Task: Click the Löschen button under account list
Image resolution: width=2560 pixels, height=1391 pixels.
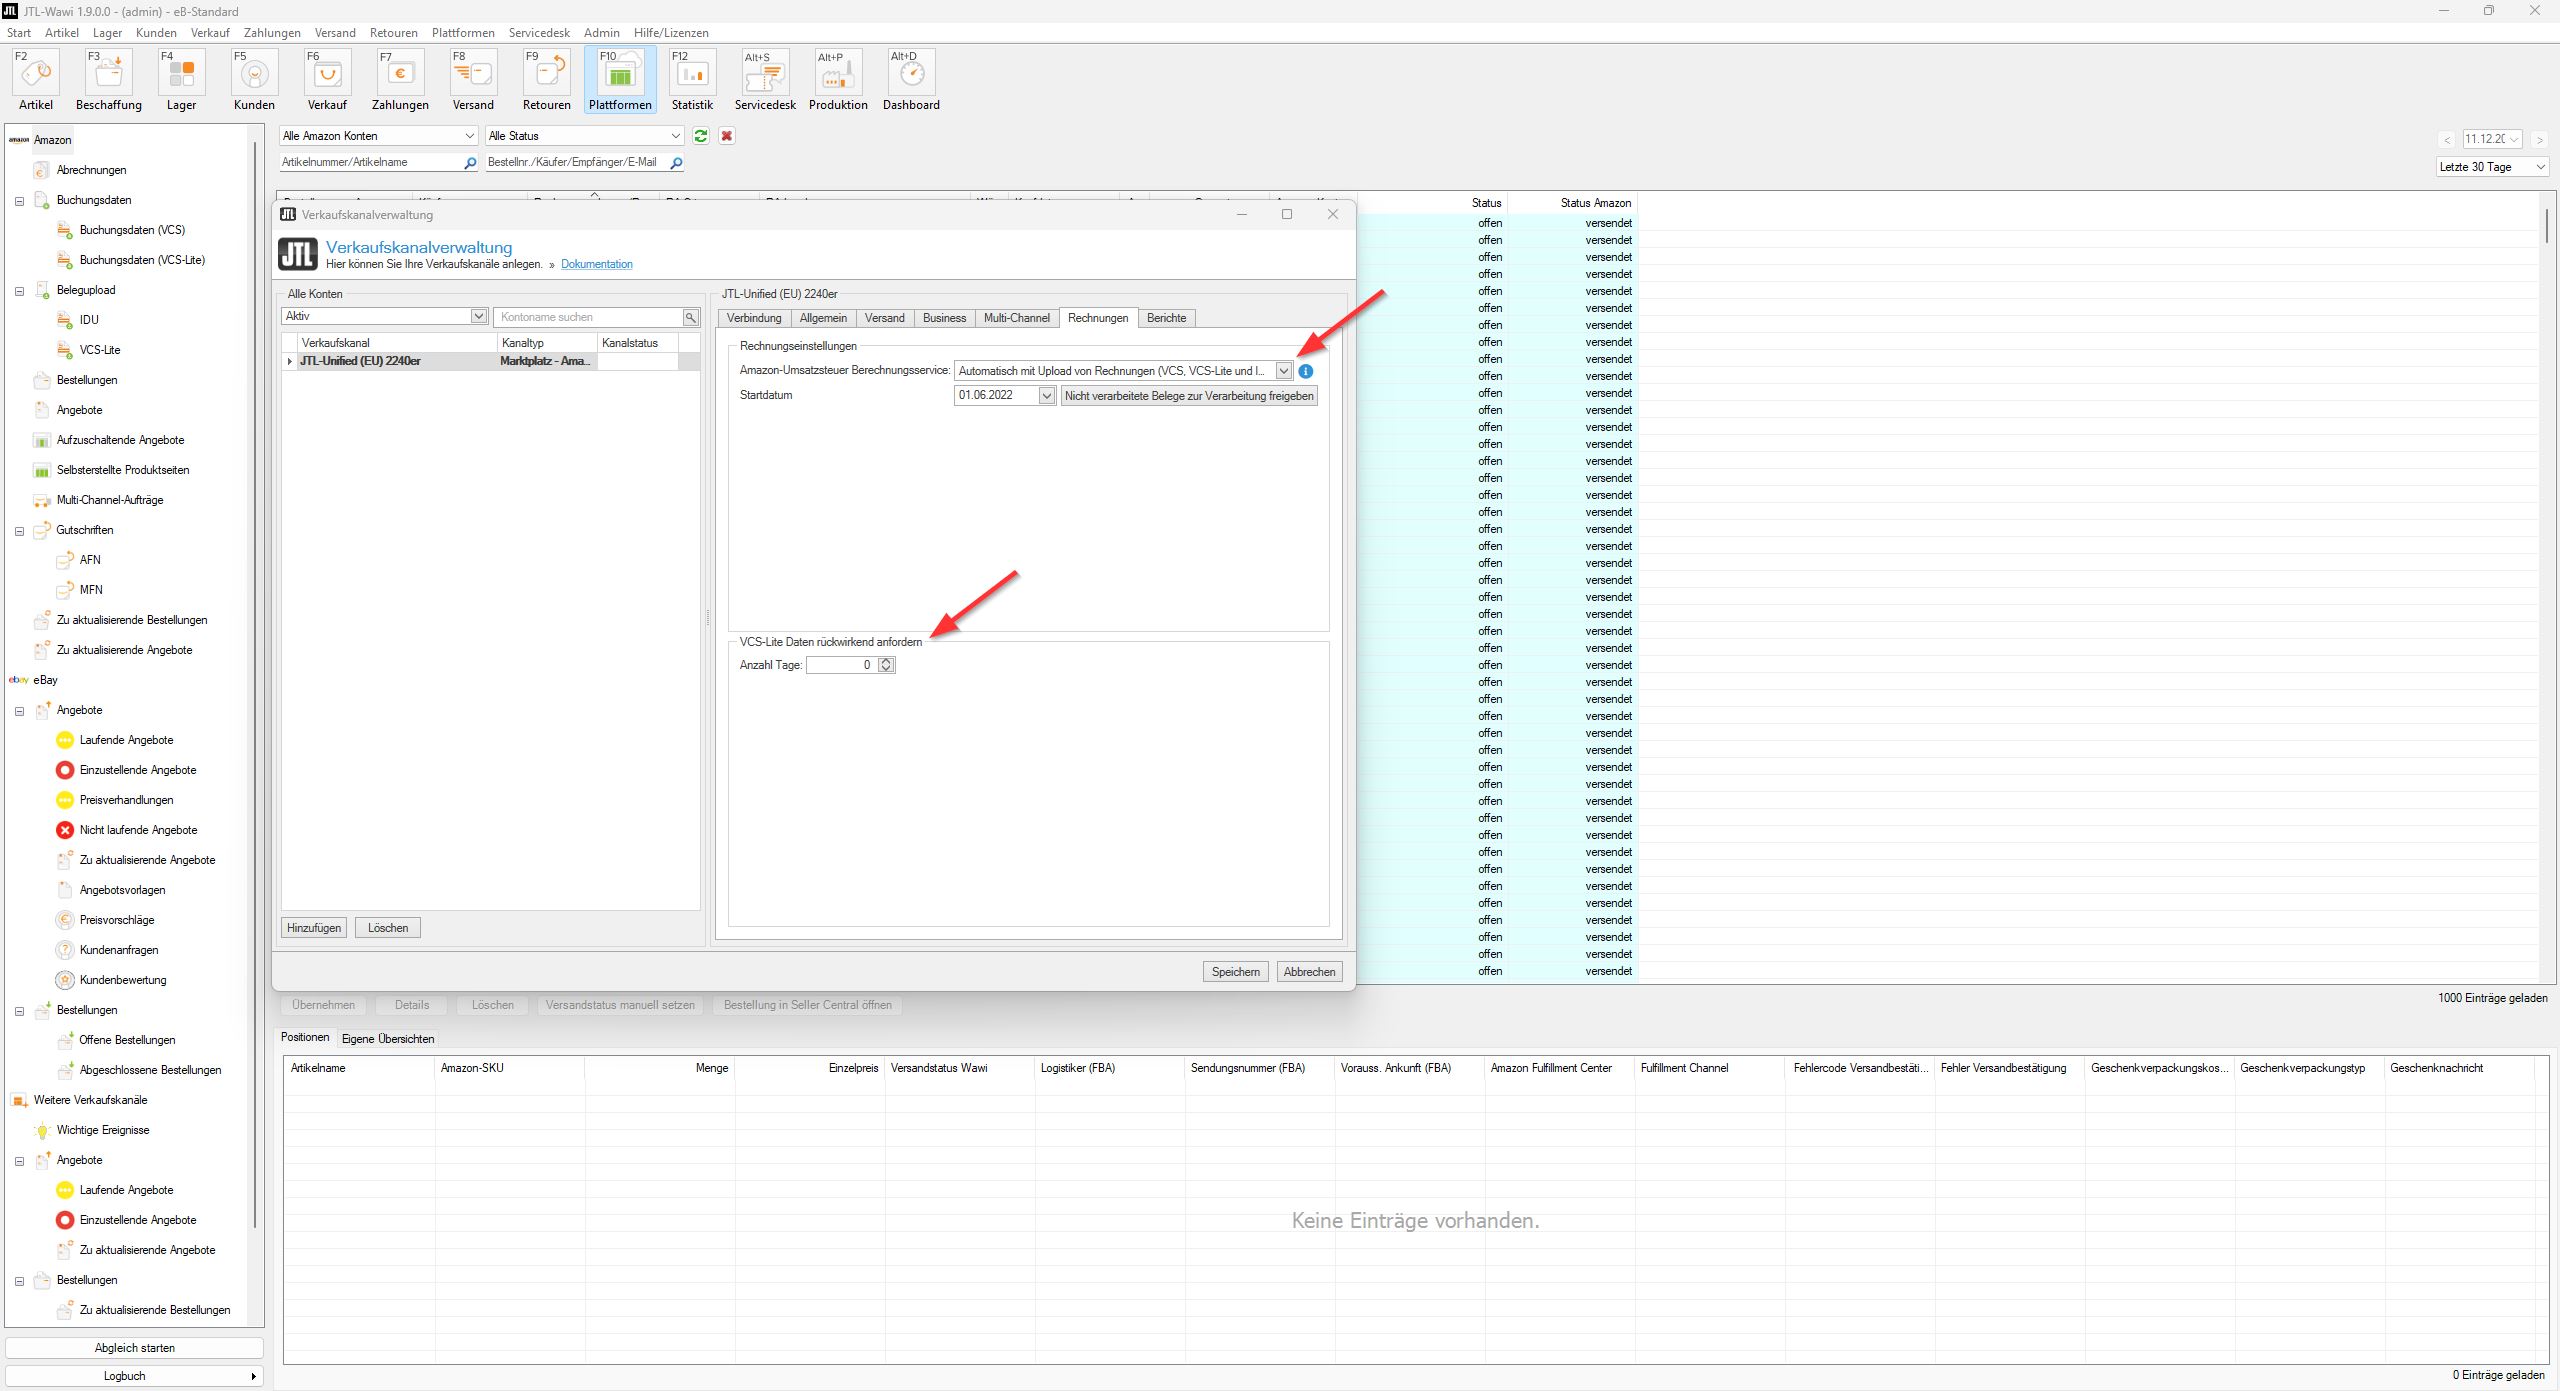Action: (388, 928)
